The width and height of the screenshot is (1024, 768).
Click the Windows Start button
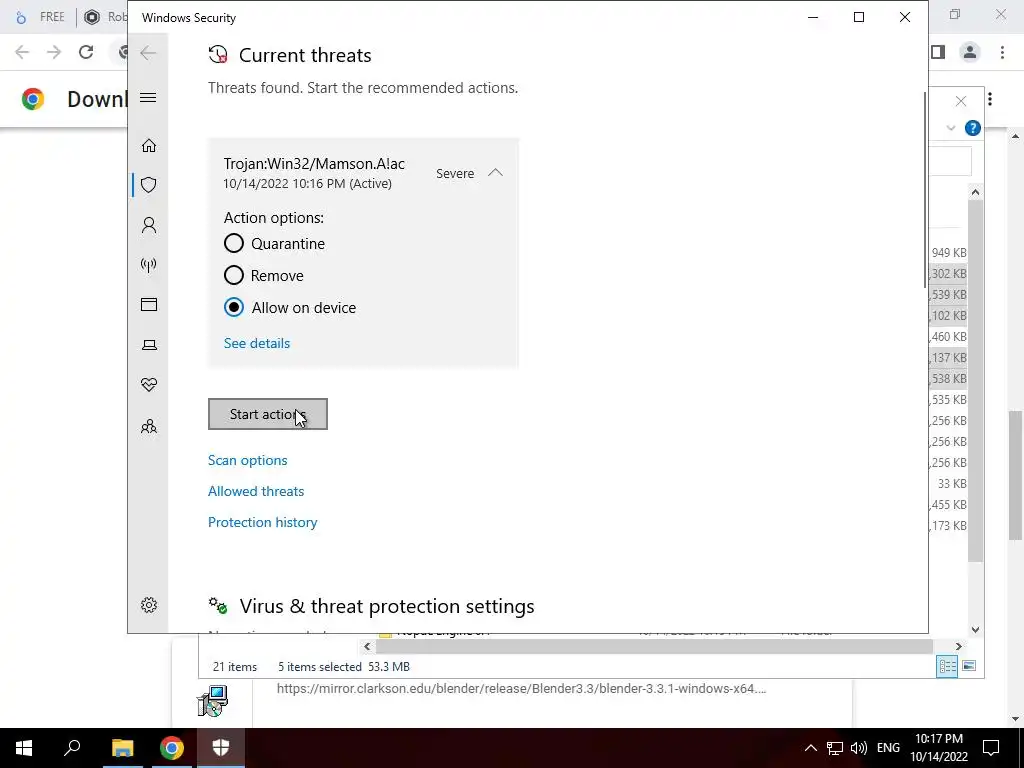click(24, 748)
